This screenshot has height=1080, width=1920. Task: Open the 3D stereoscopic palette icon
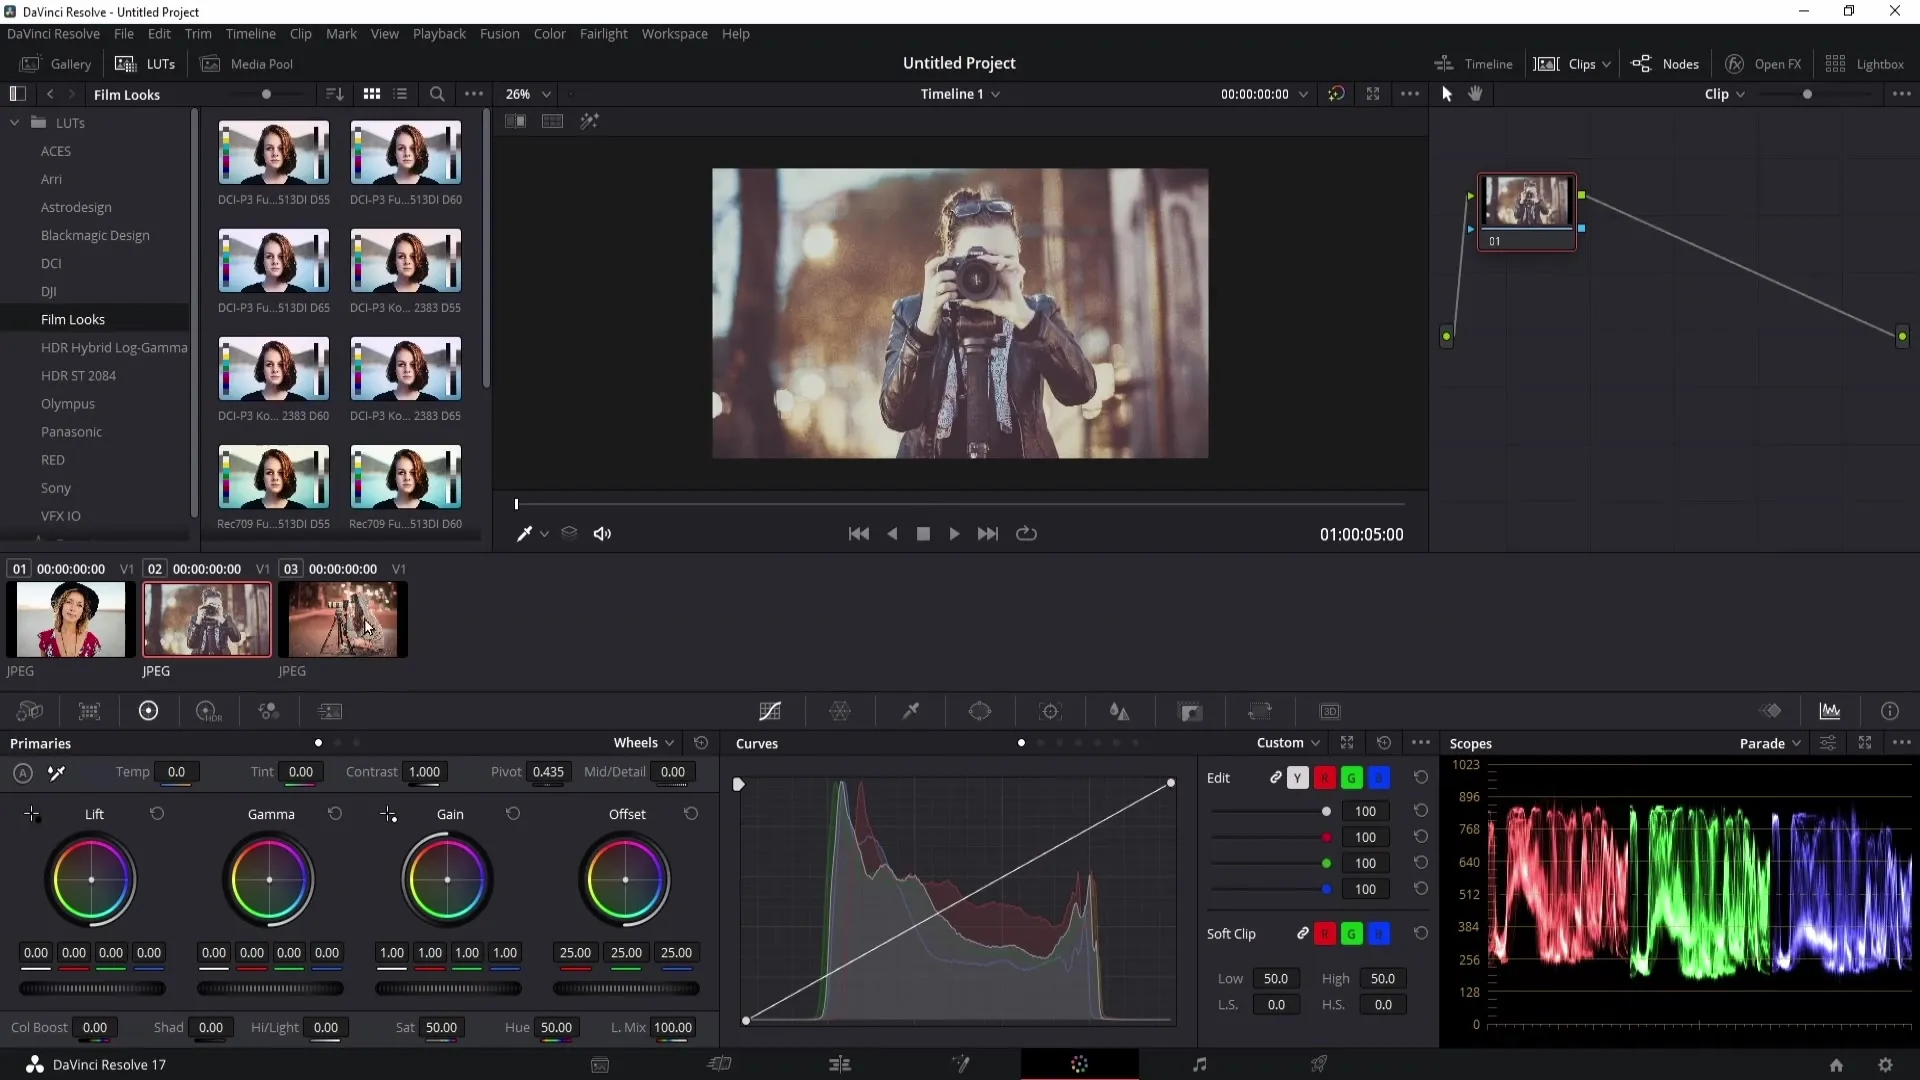point(1330,711)
